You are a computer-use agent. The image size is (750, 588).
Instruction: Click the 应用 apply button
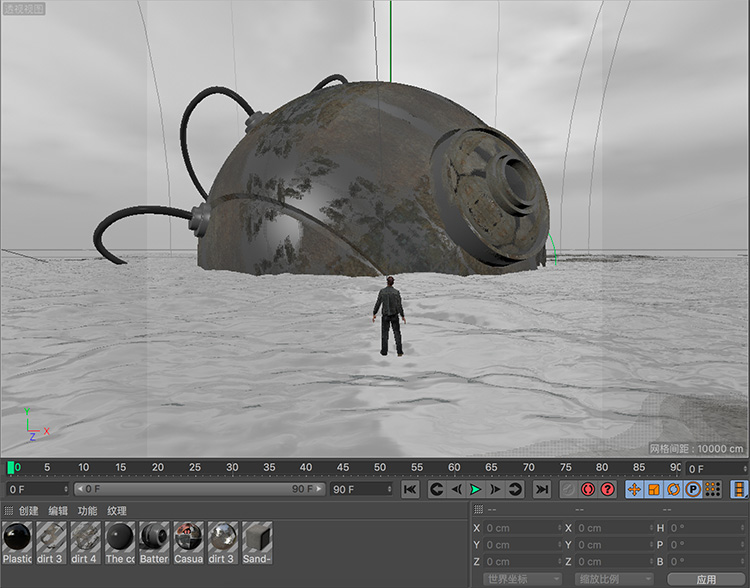(x=706, y=579)
